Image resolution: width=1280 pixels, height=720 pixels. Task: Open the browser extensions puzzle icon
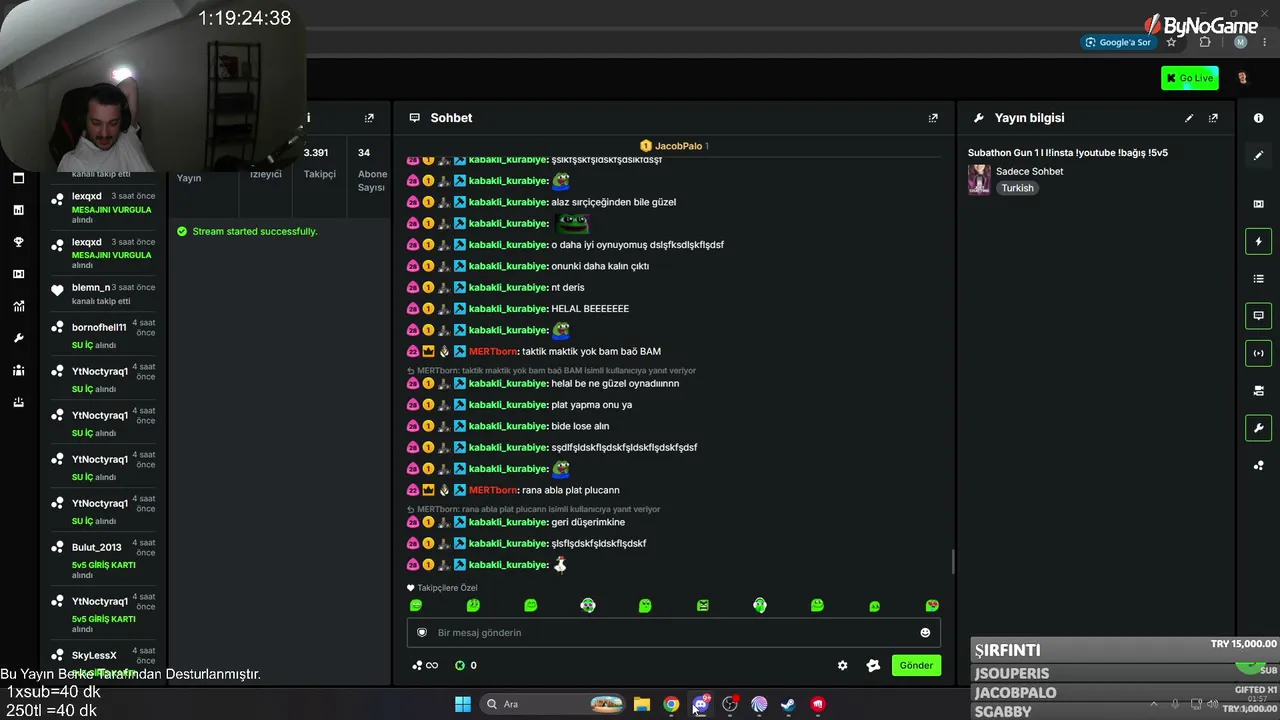(x=1205, y=42)
